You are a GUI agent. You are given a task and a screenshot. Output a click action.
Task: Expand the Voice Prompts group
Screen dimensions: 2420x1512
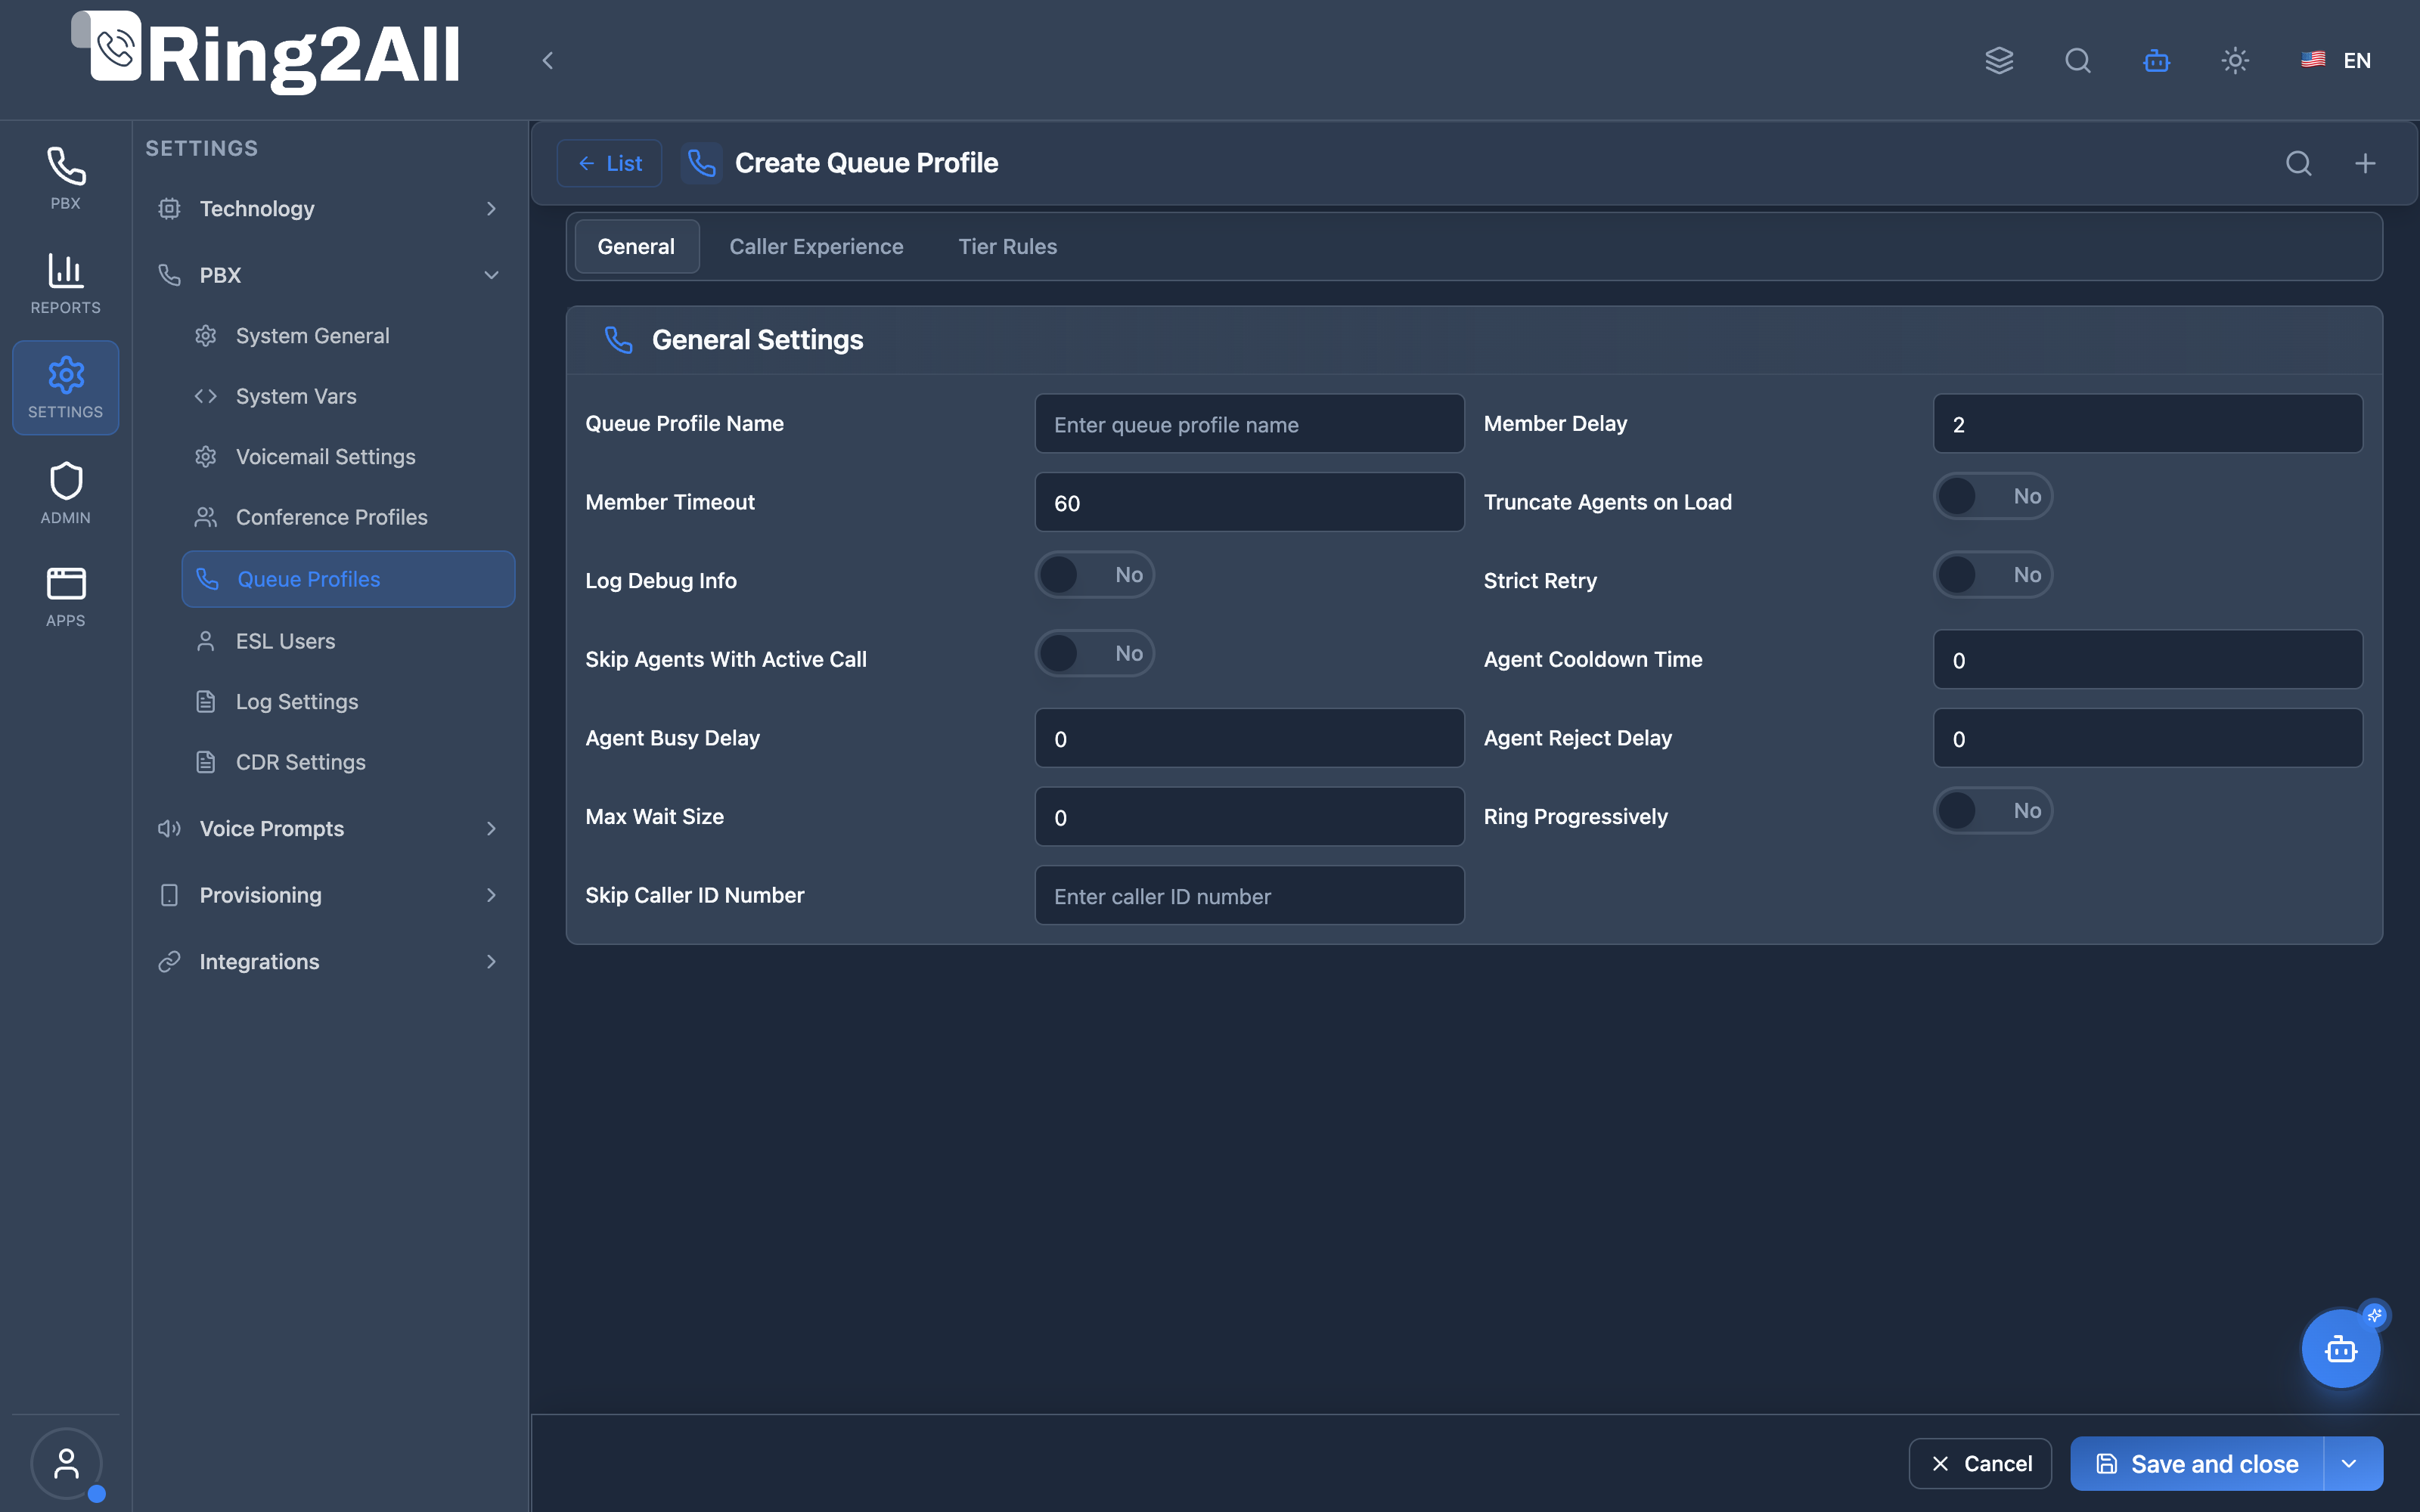coord(329,828)
